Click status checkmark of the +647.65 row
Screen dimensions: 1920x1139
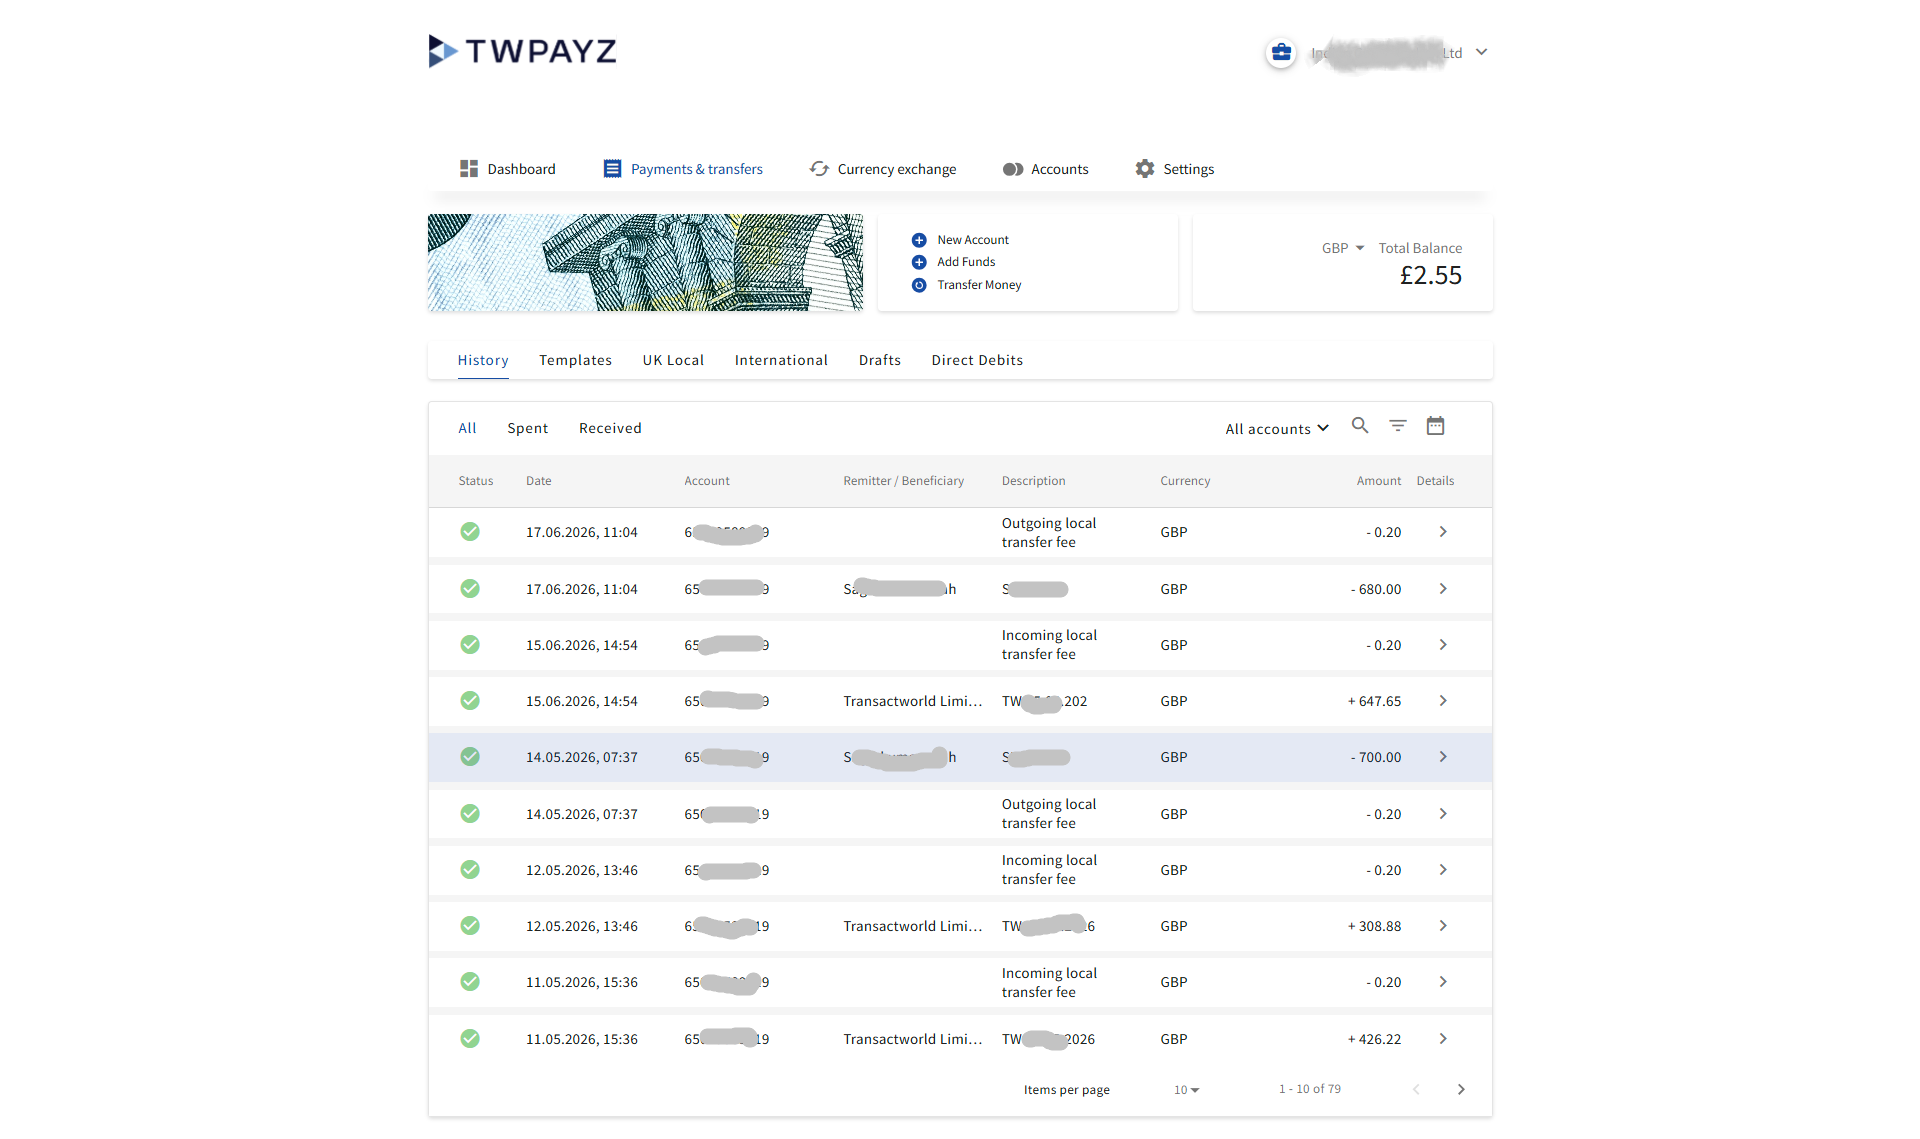point(470,701)
